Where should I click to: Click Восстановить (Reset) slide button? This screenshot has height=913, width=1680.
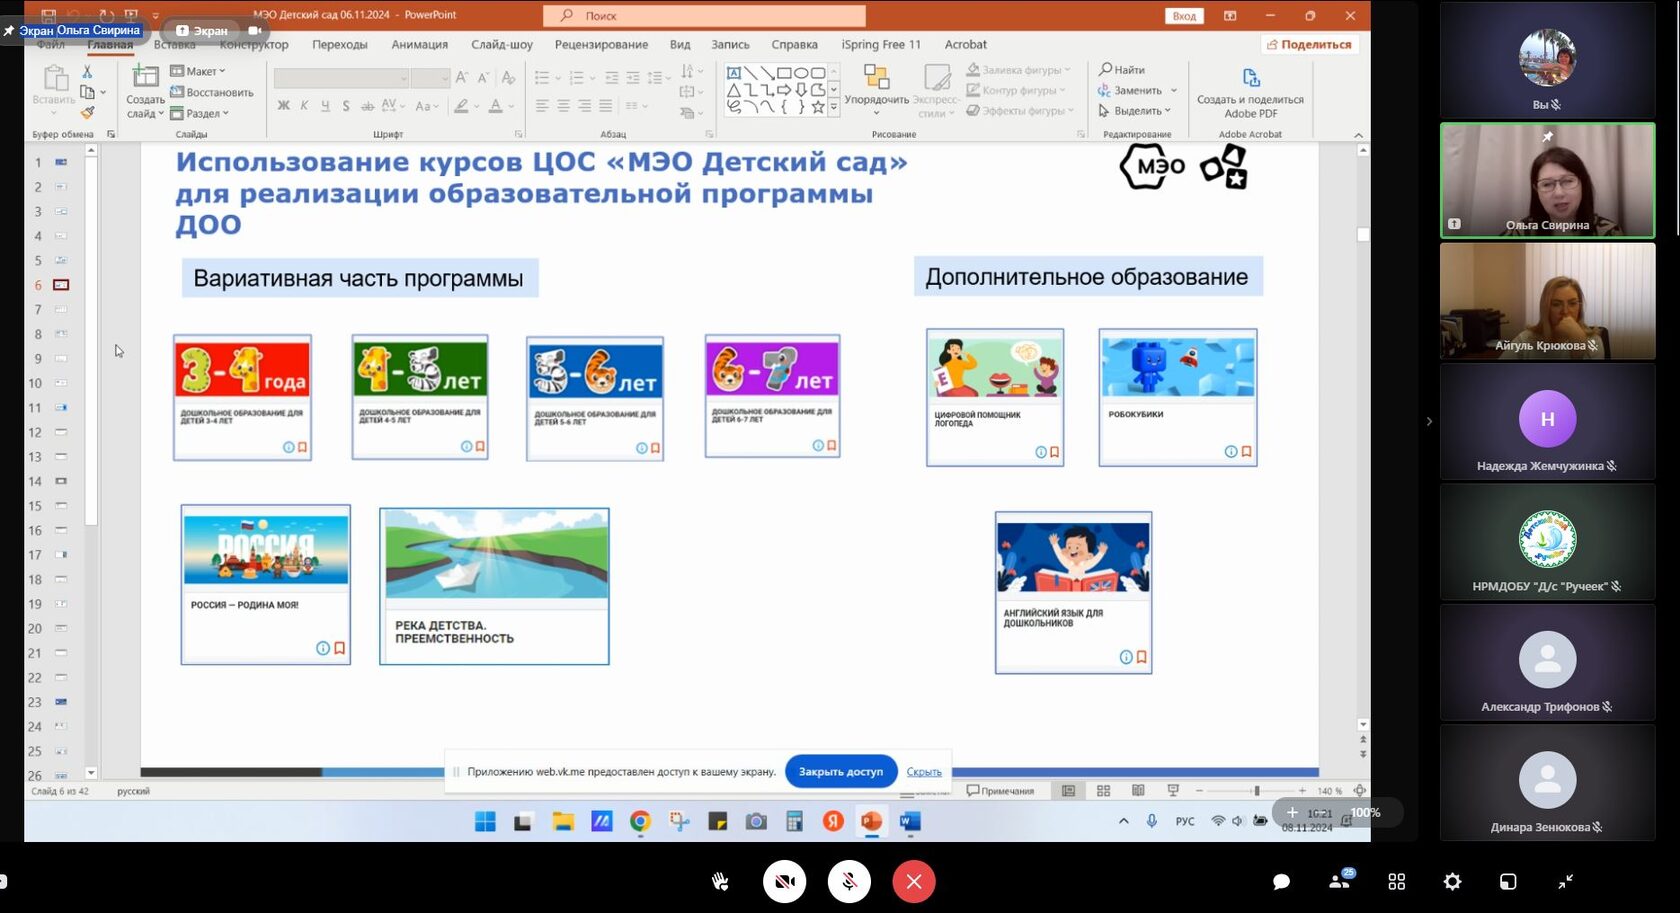(x=211, y=92)
